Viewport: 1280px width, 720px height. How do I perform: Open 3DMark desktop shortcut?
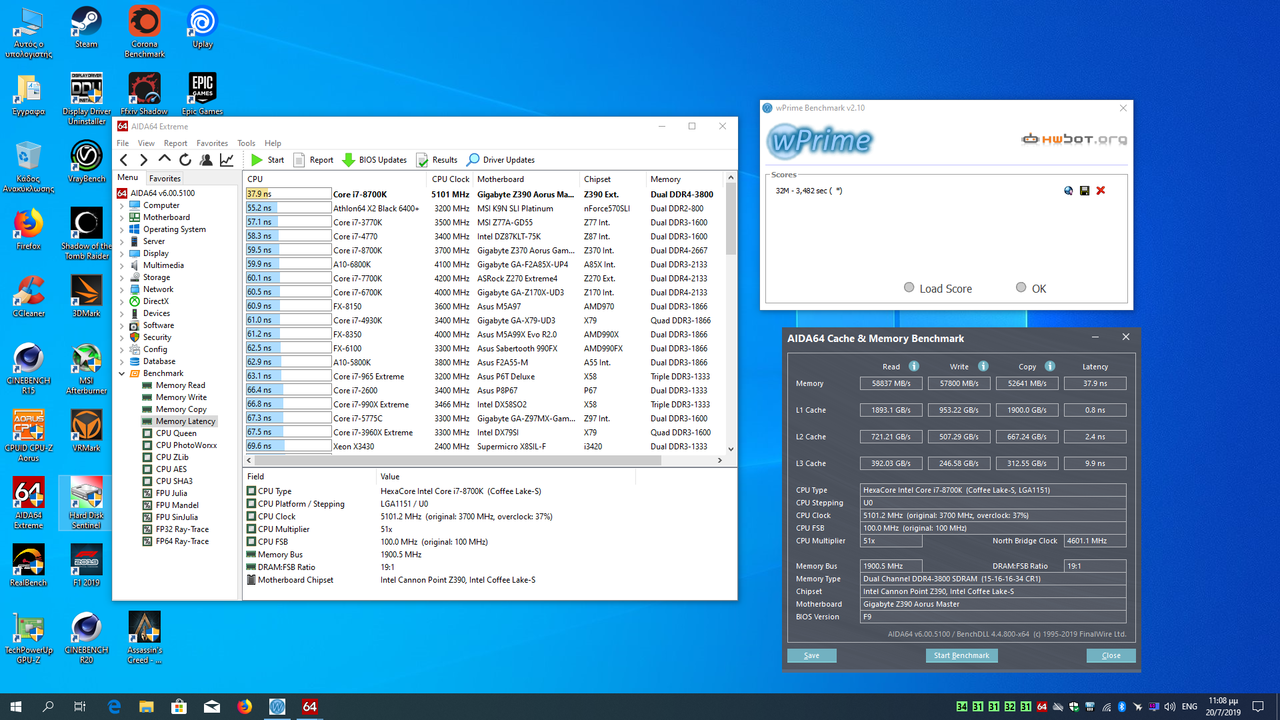point(86,296)
